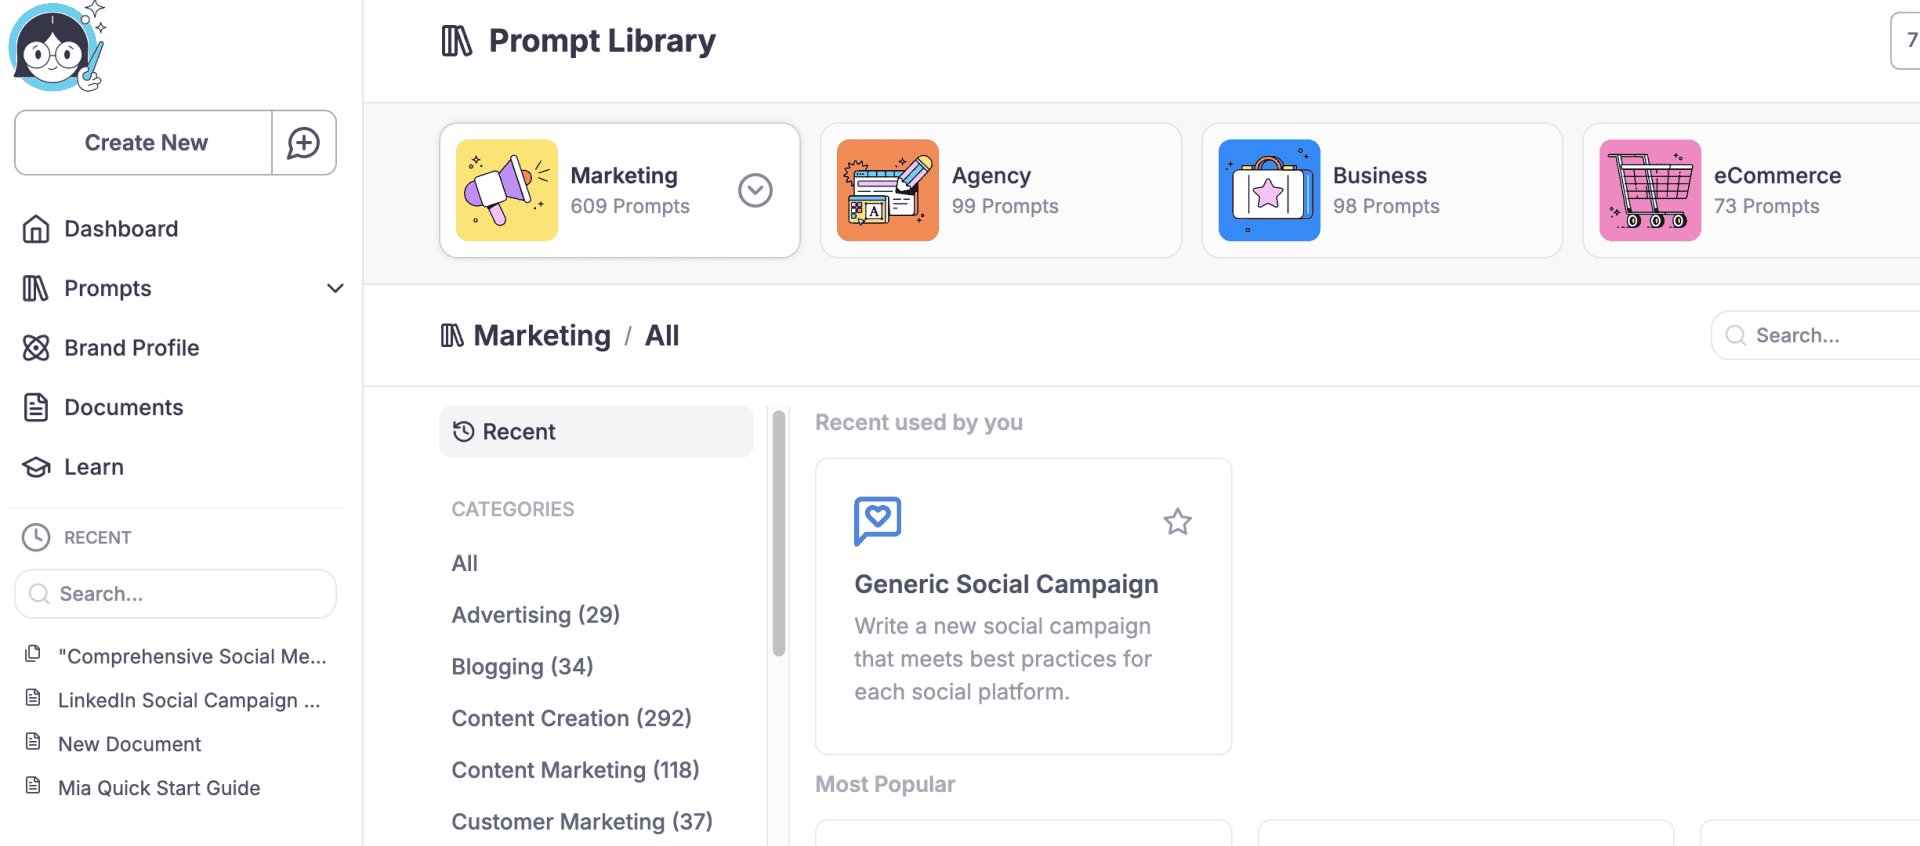Click the Brand Profile icon
The height and width of the screenshot is (846, 1920).
pyautogui.click(x=36, y=348)
